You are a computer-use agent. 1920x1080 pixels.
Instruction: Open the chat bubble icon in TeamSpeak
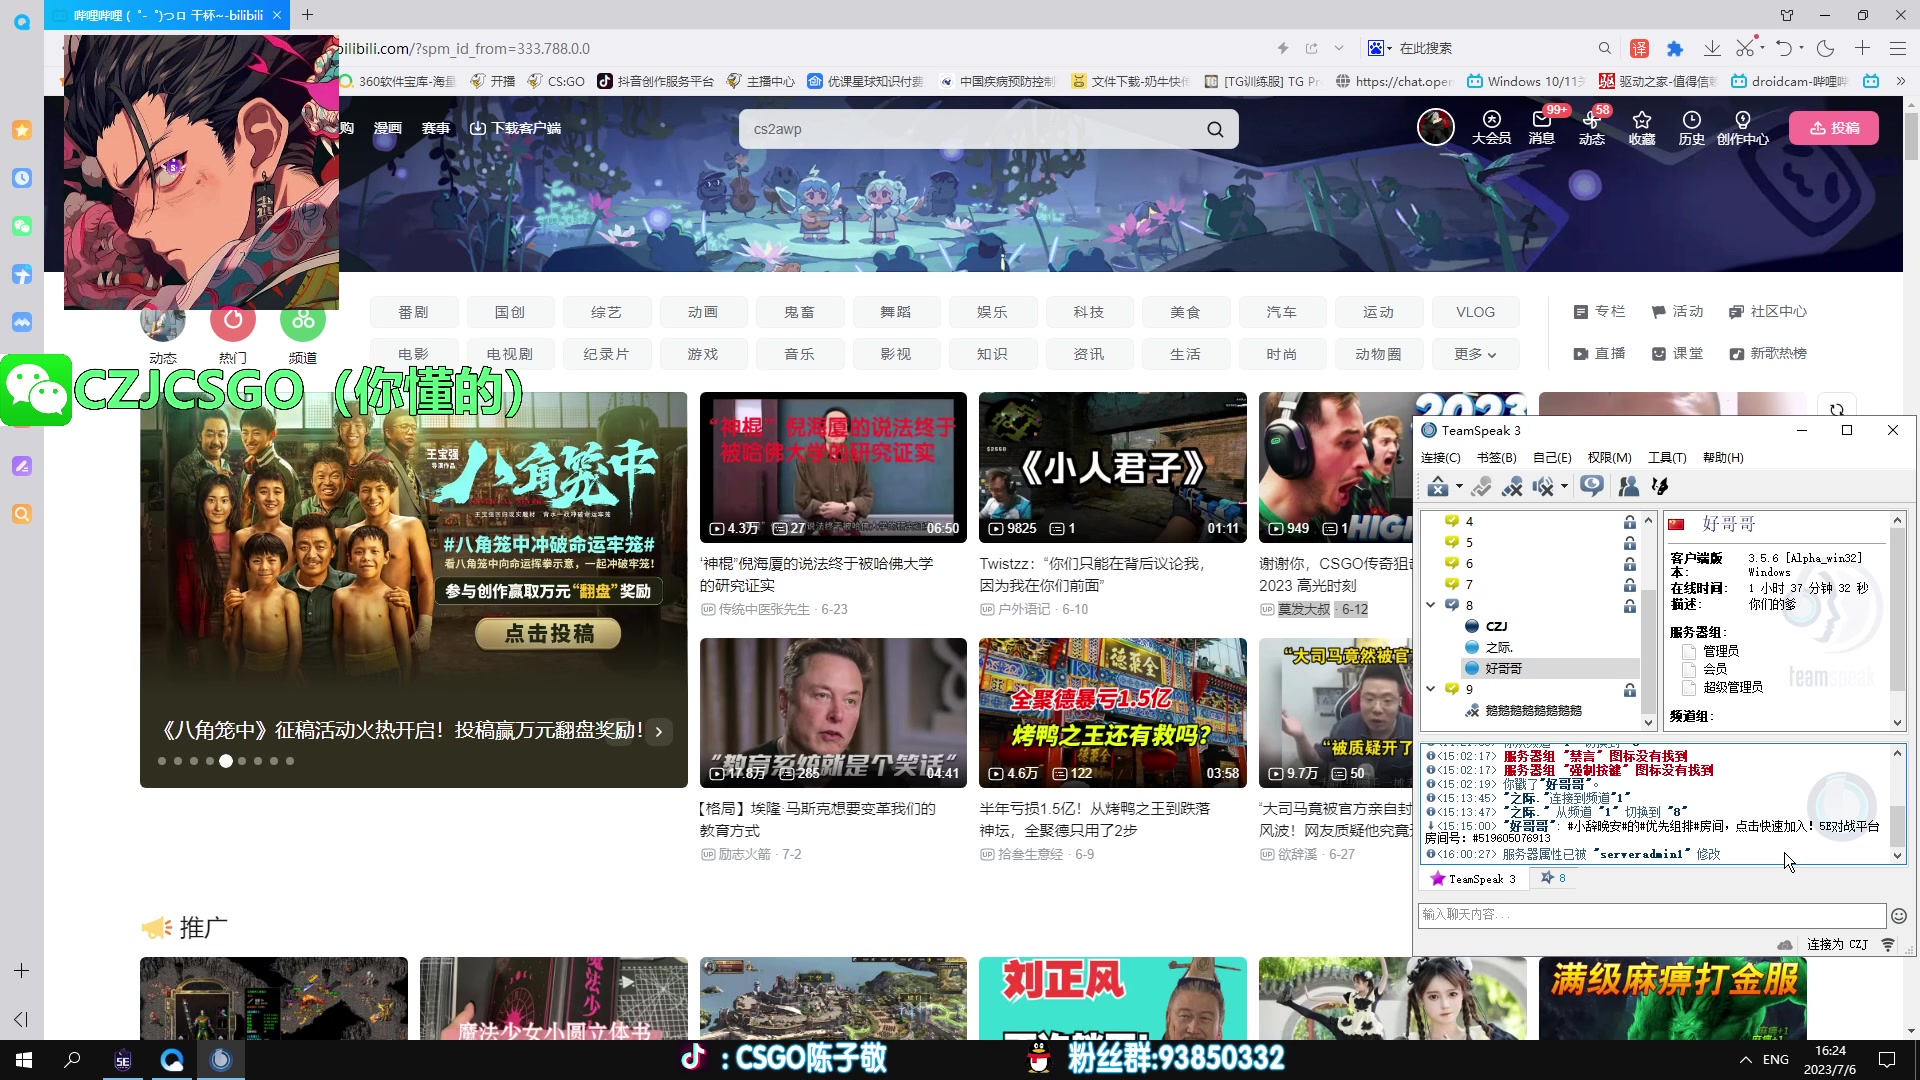[1592, 486]
